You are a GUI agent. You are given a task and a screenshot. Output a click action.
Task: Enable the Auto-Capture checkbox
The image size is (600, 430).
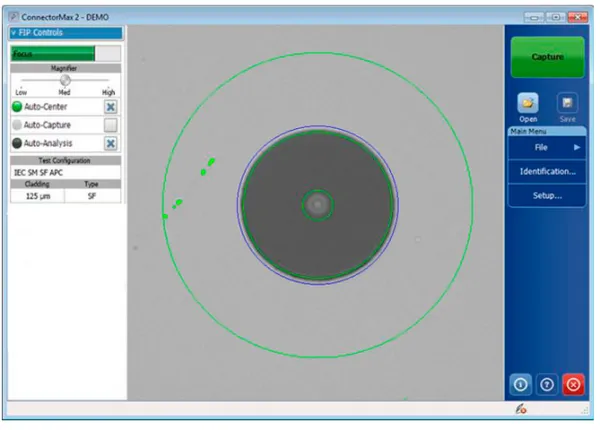[x=111, y=125]
